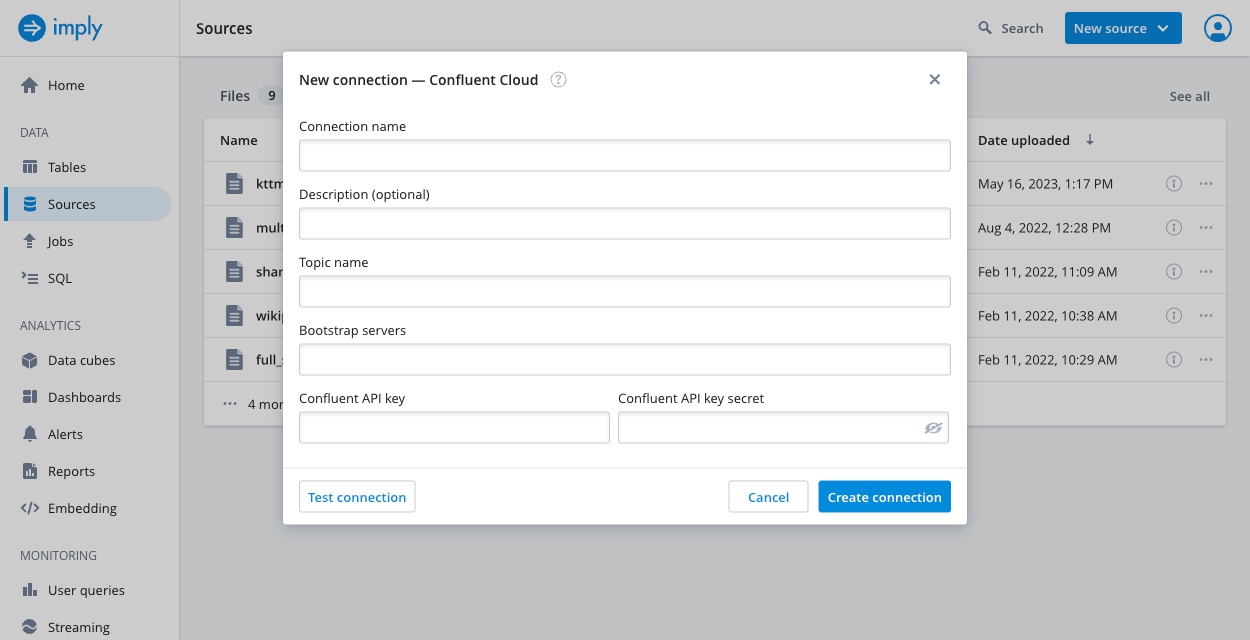Image resolution: width=1250 pixels, height=640 pixels.
Task: Select the Confluent API key input
Action: (454, 428)
